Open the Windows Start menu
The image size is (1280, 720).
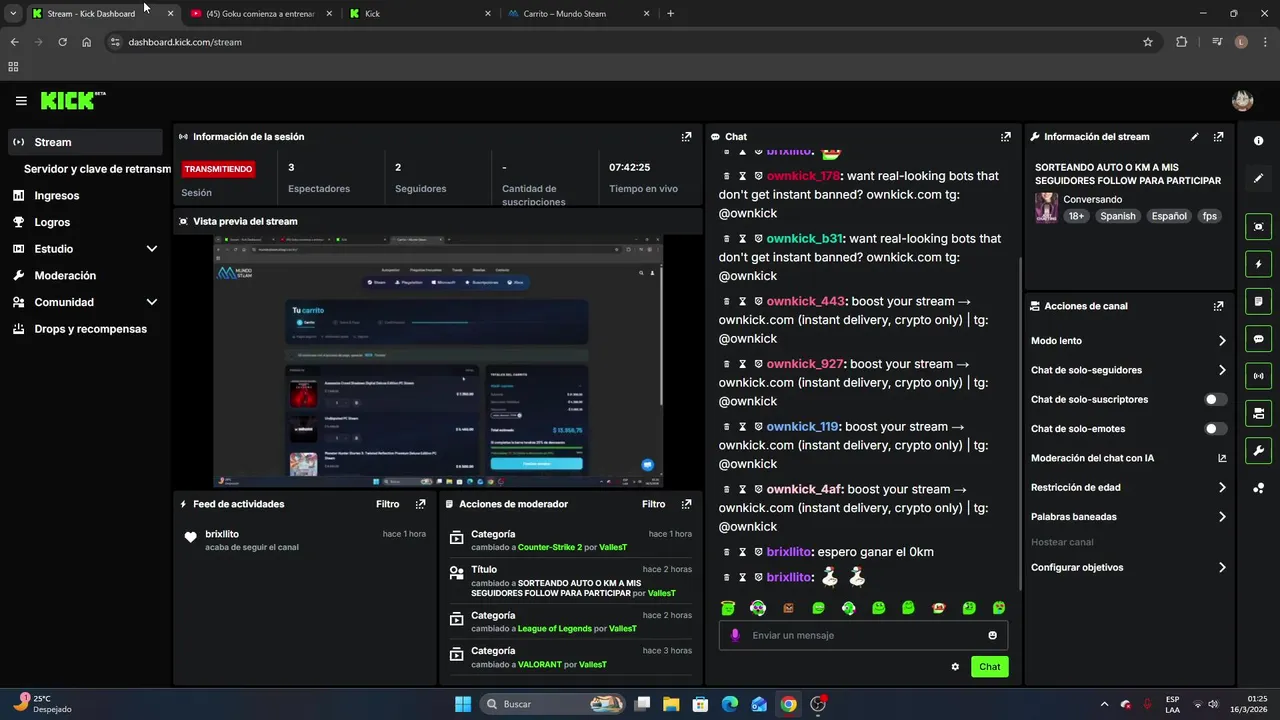pyautogui.click(x=463, y=704)
